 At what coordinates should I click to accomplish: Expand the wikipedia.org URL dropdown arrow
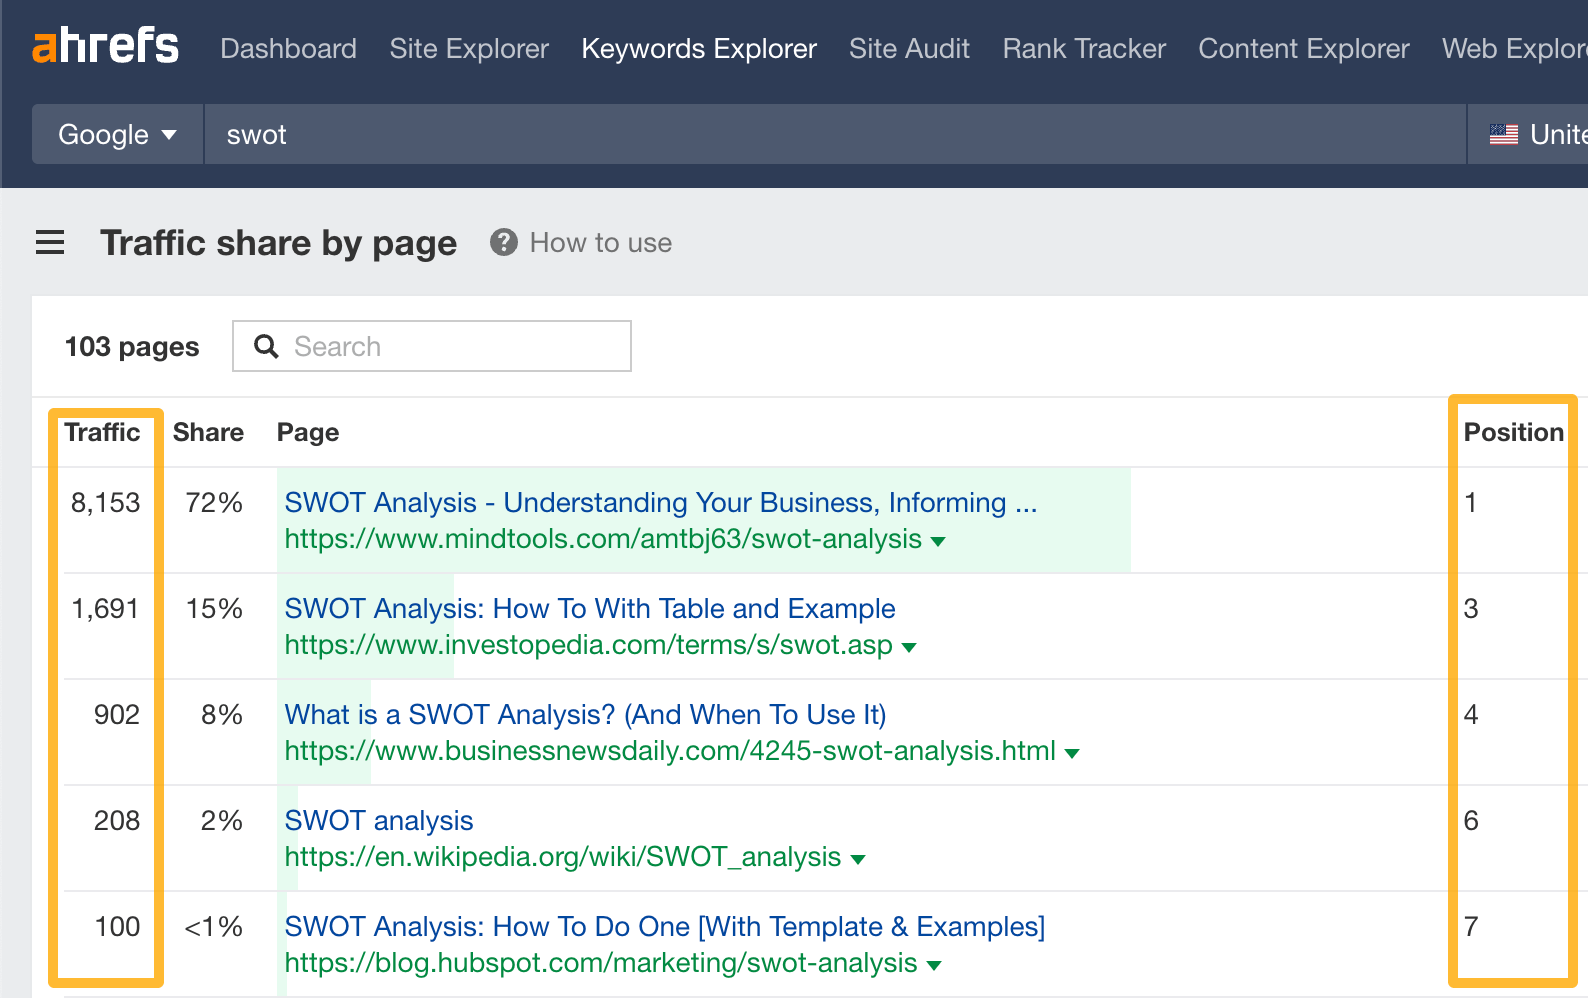click(x=857, y=860)
